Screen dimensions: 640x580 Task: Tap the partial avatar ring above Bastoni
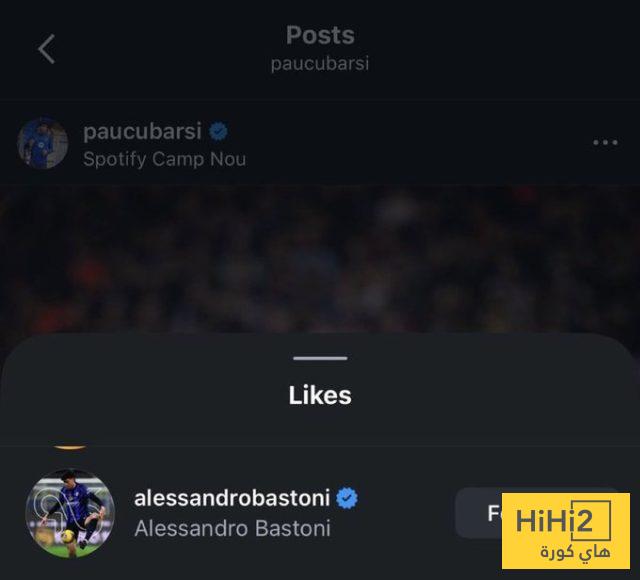[x=70, y=448]
